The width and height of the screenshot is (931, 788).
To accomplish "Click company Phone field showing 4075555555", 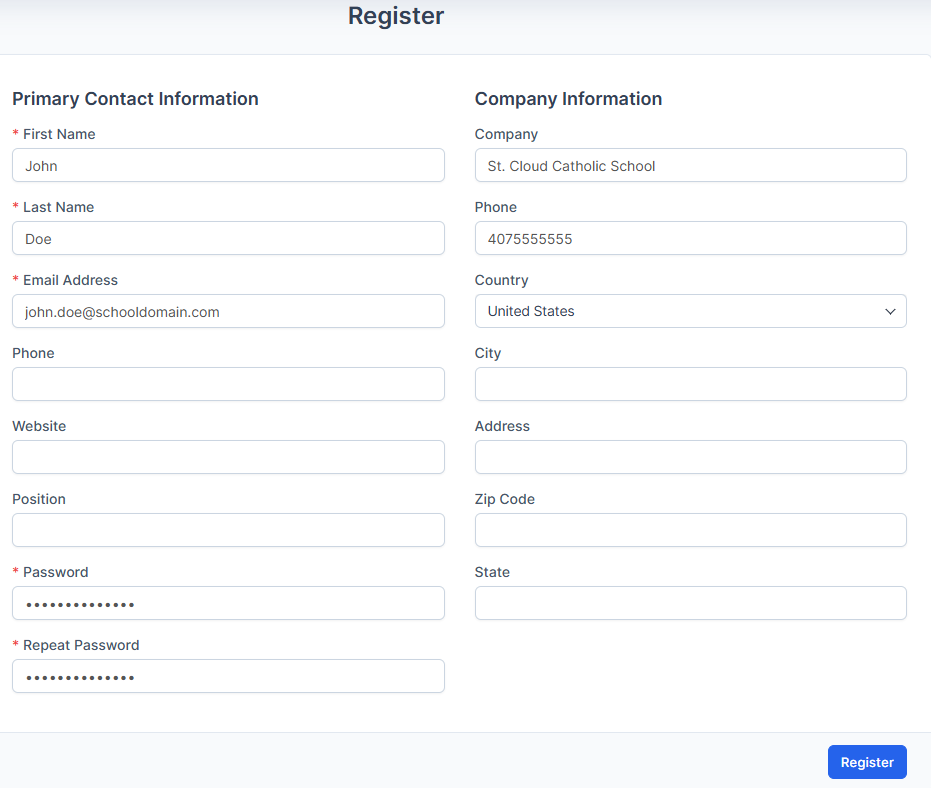I will [x=691, y=238].
